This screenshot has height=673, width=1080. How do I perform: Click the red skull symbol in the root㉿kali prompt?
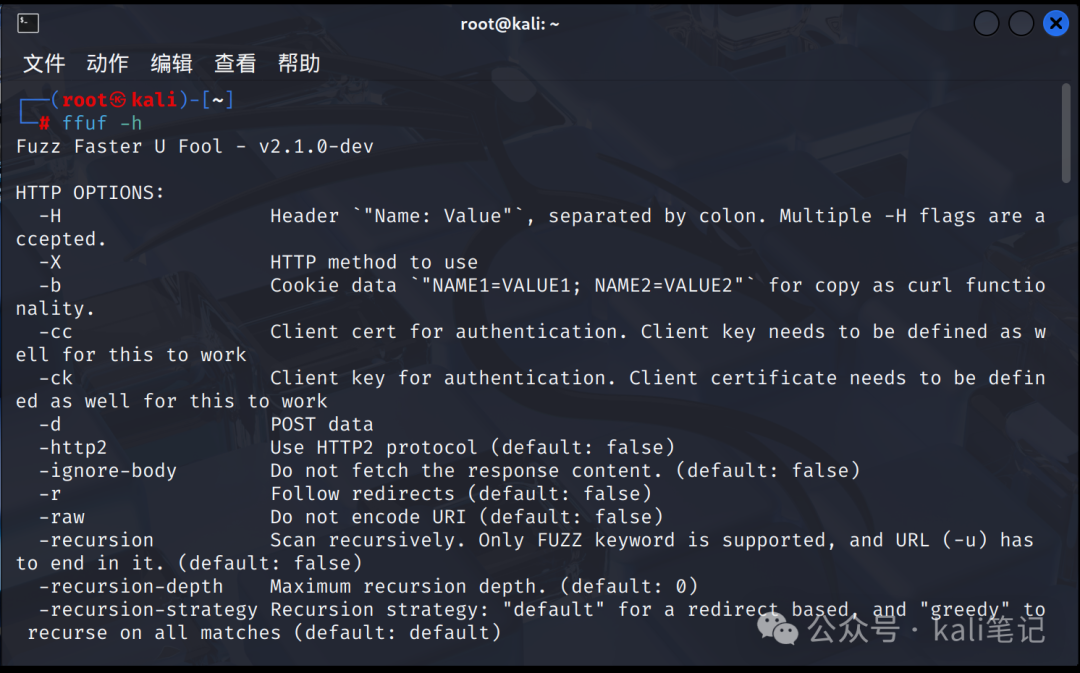[x=118, y=100]
